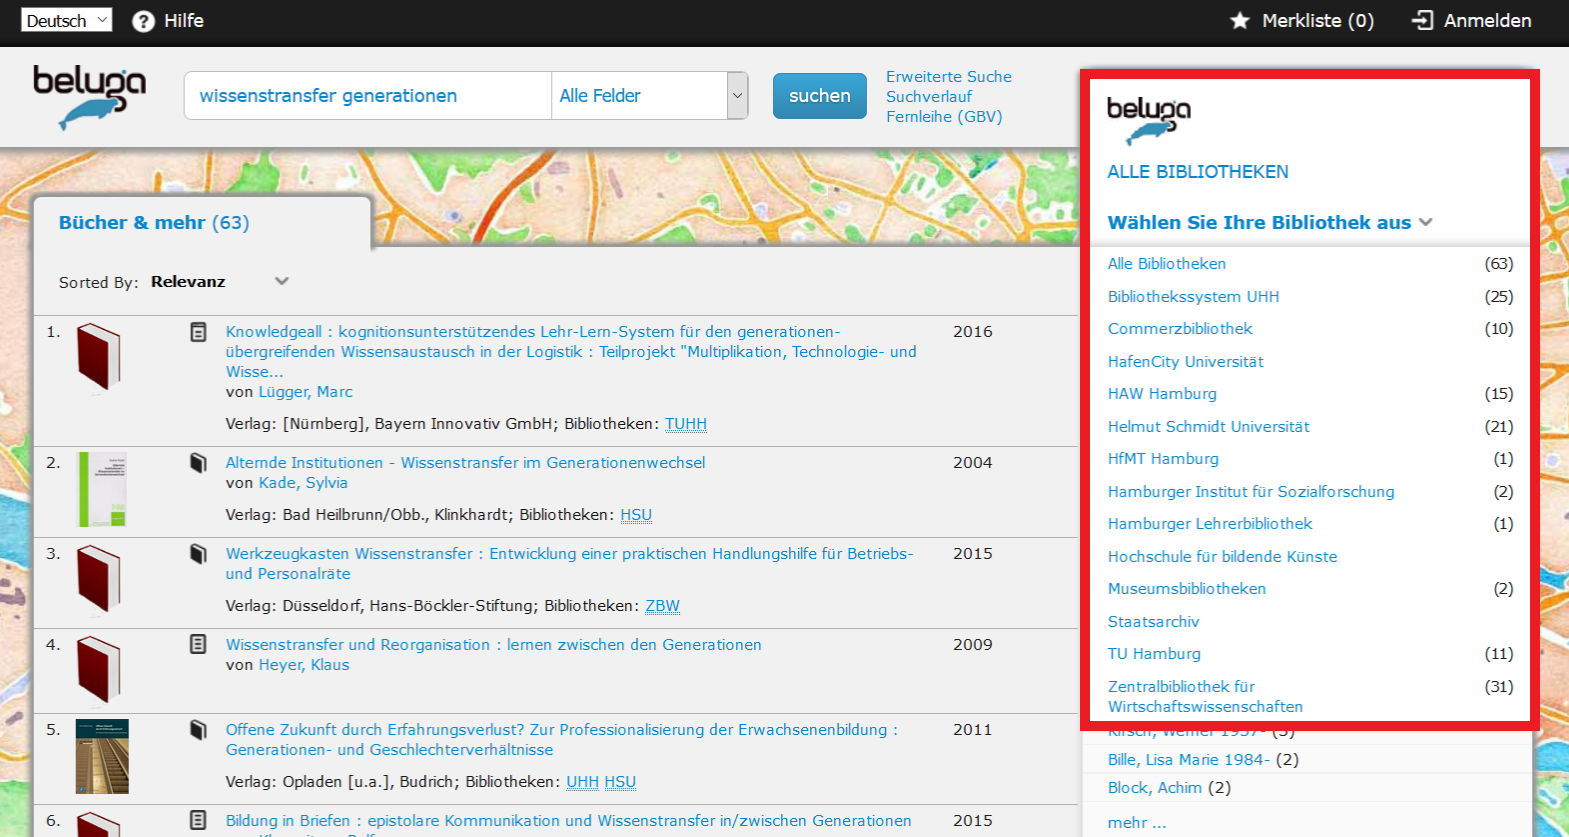The width and height of the screenshot is (1569, 837).
Task: Click 'mehr ...' to show more authors
Action: click(x=1137, y=823)
